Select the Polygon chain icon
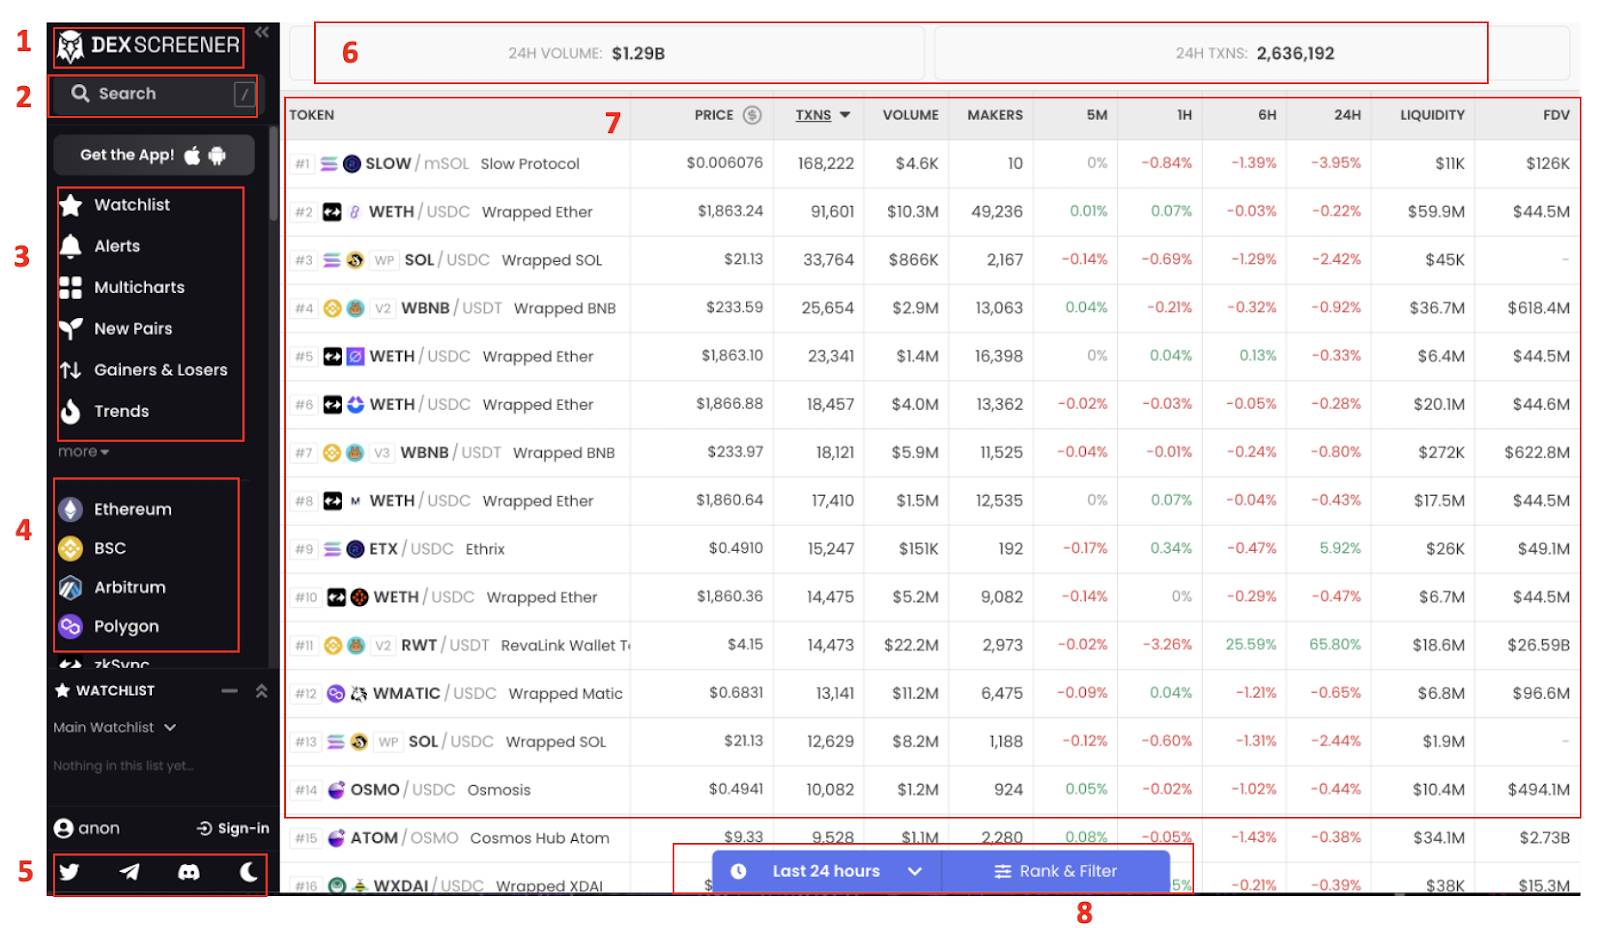Viewport: 1600px width, 928px height. point(70,626)
